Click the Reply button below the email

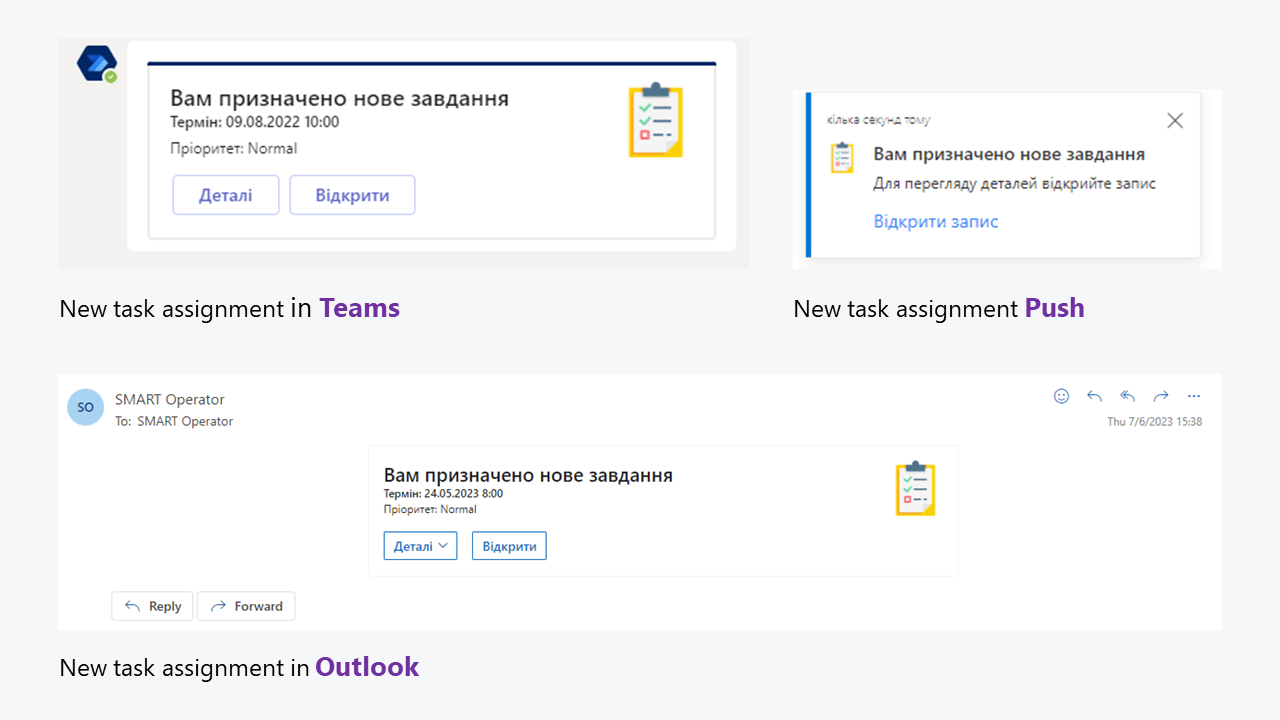[153, 606]
